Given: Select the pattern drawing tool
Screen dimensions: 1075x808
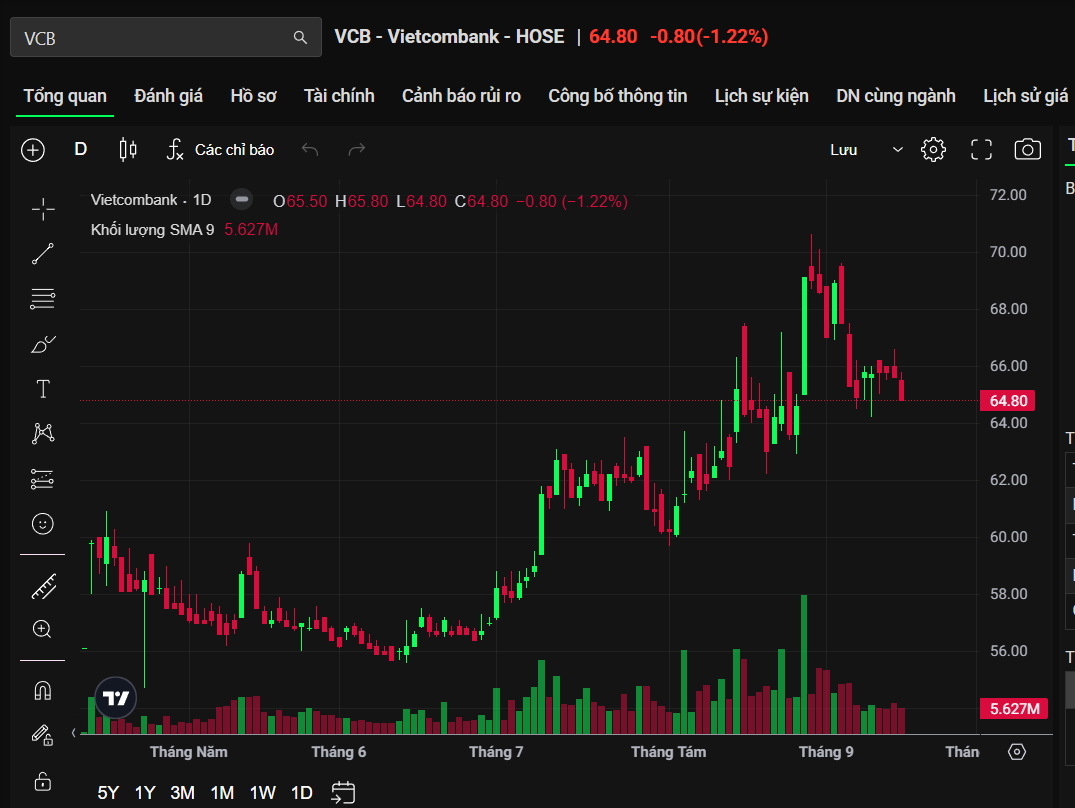Looking at the screenshot, I should coord(43,433).
